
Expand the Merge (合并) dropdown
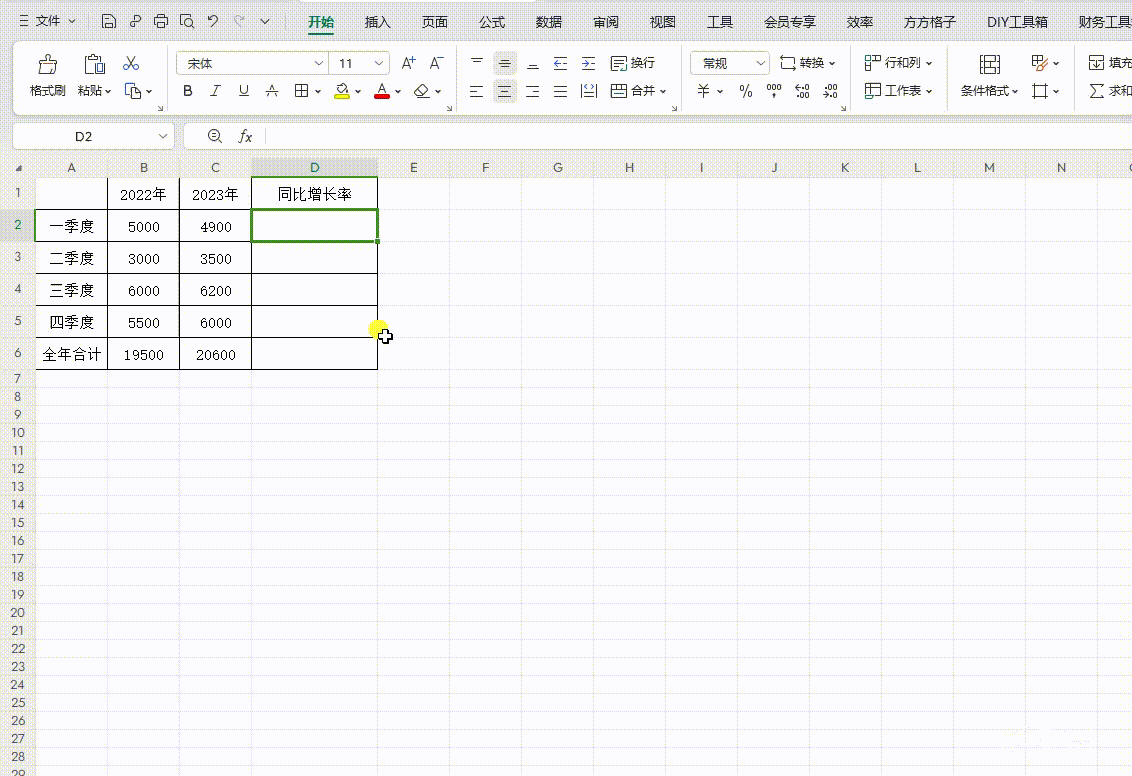pos(663,92)
